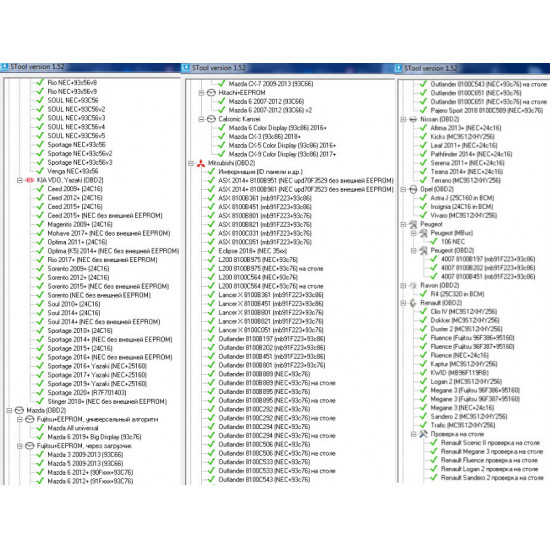Click the icon beside Peugeot (OBD2)
Viewport: 550px width, 550px height.
[x=424, y=250]
